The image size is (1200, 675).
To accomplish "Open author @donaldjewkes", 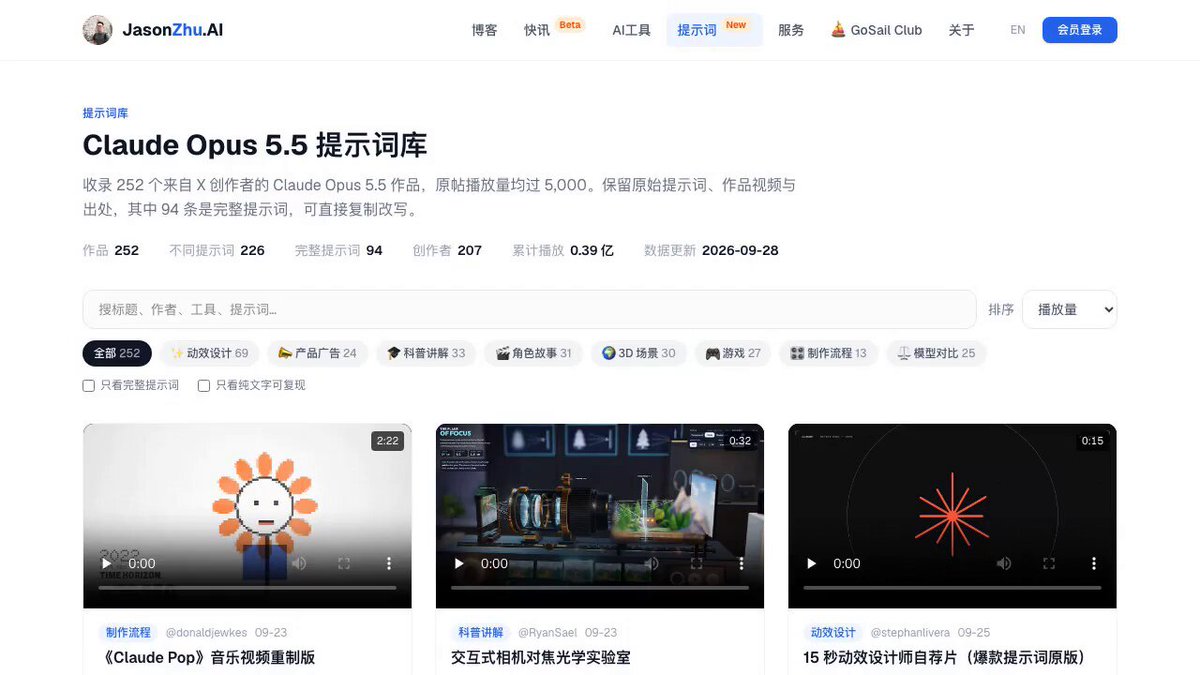I will point(206,633).
